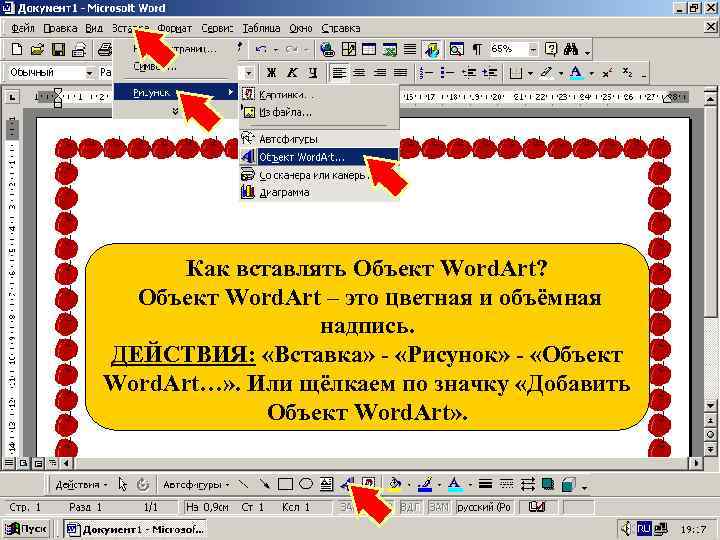Open the Действия drawing actions button
This screenshot has height=540, width=720.
pos(81,484)
